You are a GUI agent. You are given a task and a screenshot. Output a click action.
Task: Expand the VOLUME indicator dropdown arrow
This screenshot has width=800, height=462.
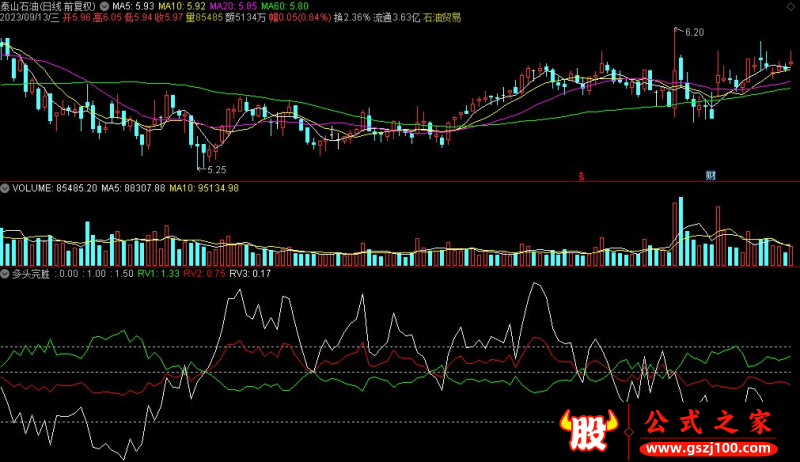pos(5,188)
